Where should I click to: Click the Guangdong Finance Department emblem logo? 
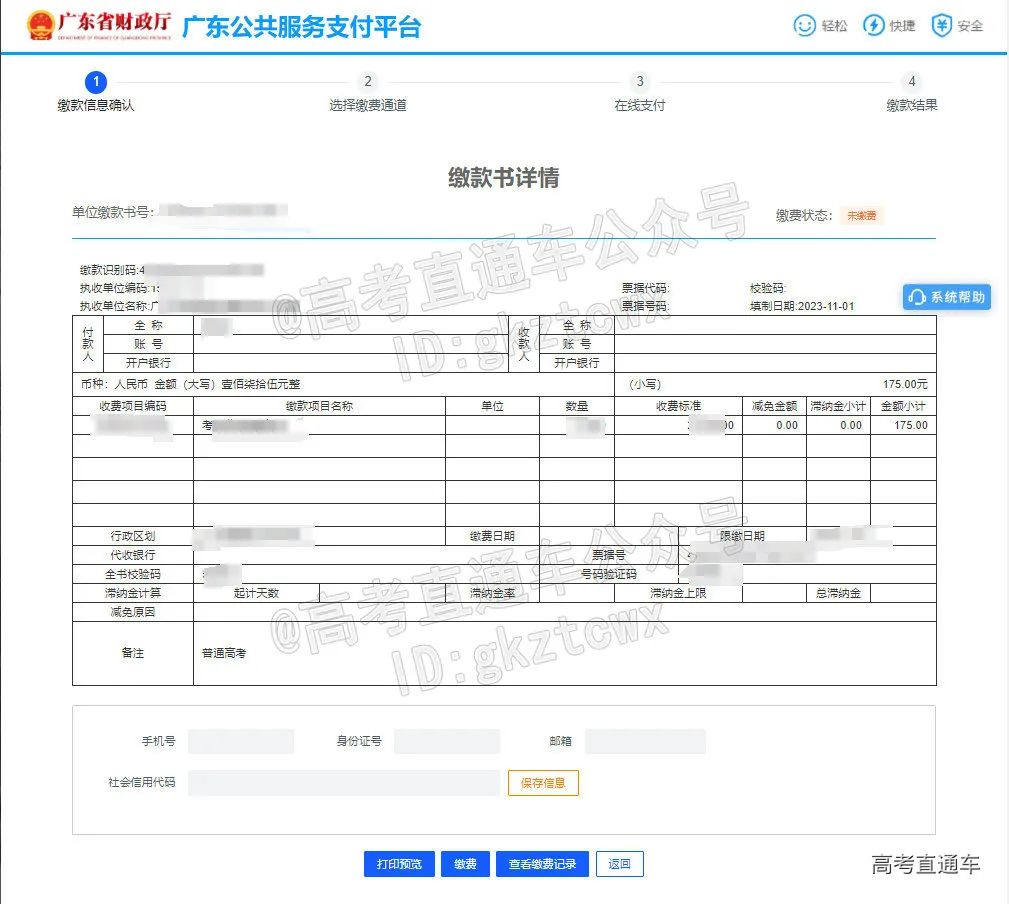coord(41,26)
